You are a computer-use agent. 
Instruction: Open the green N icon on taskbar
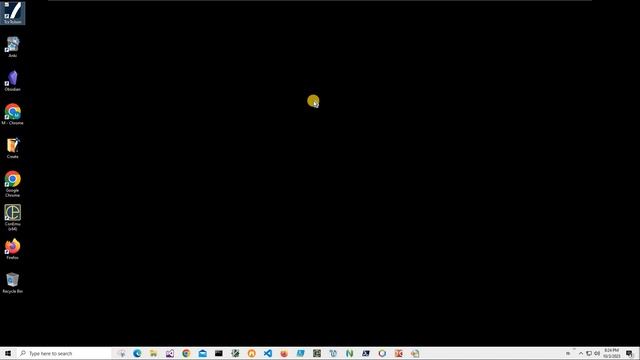349,353
